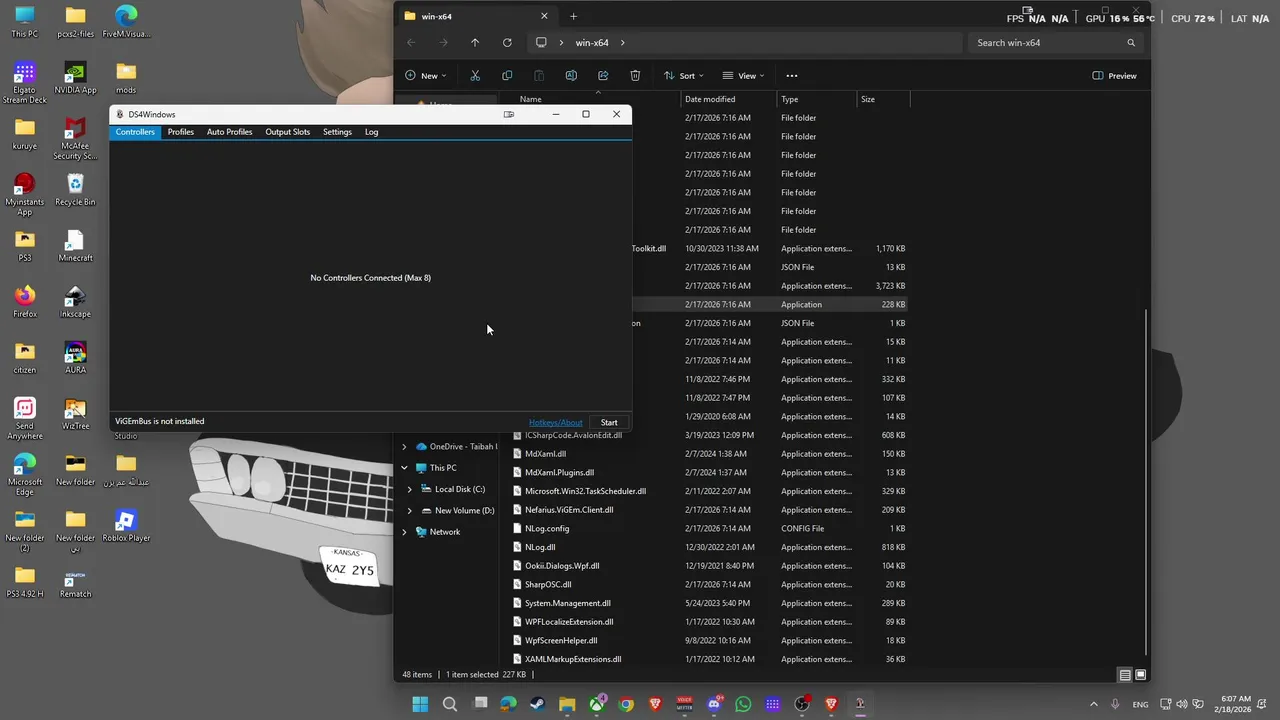Viewport: 1280px width, 720px height.
Task: Delete the selected file using the trash icon
Action: click(x=635, y=76)
